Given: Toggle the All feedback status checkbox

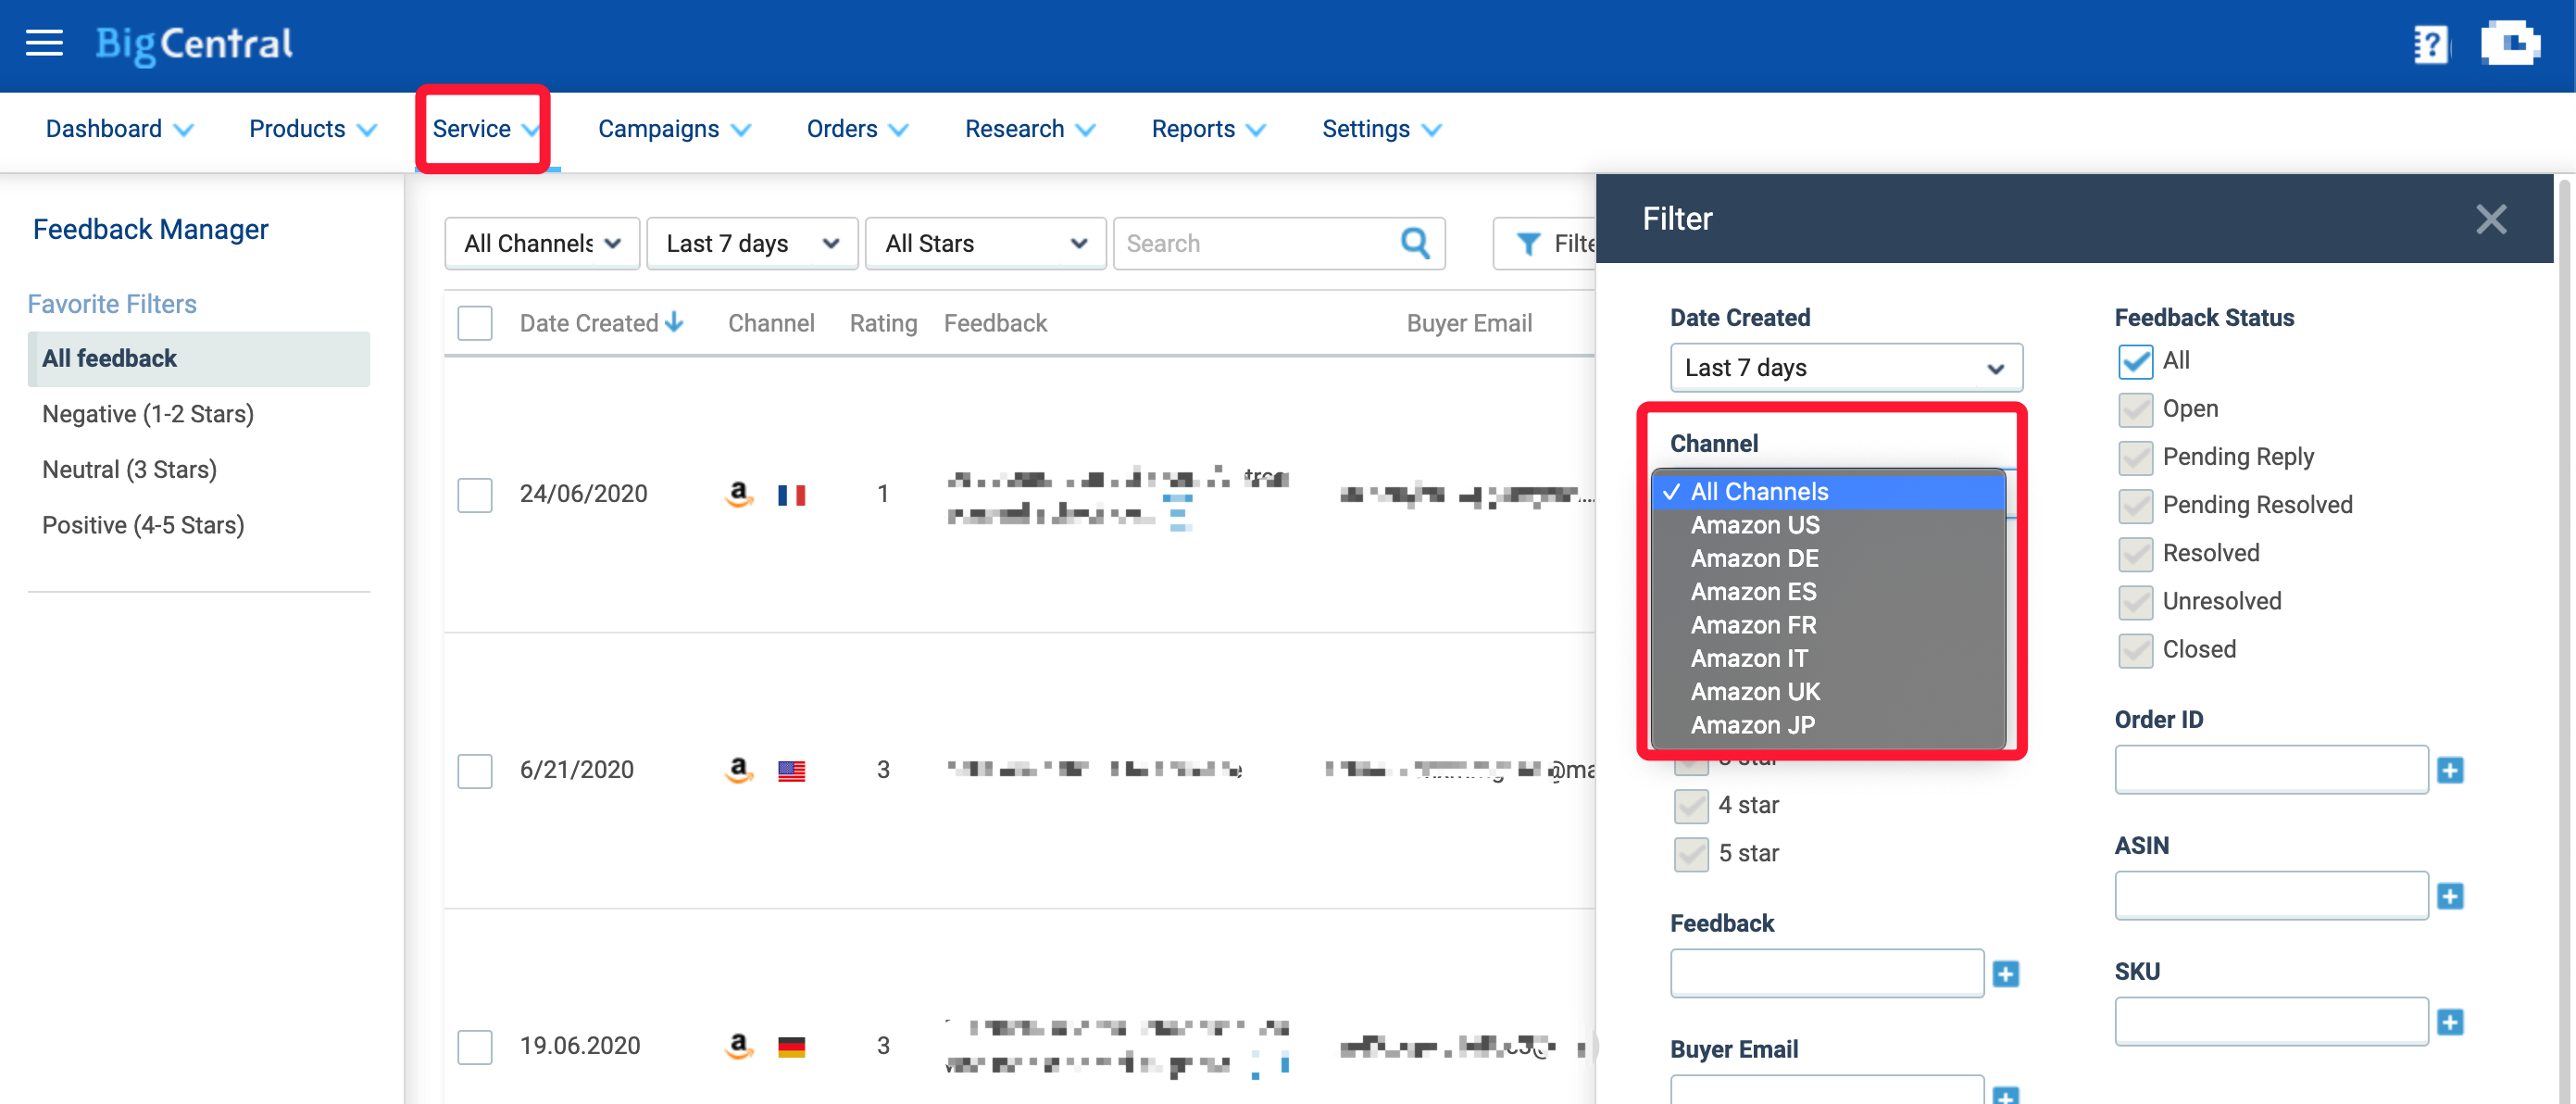Looking at the screenshot, I should (x=2135, y=361).
